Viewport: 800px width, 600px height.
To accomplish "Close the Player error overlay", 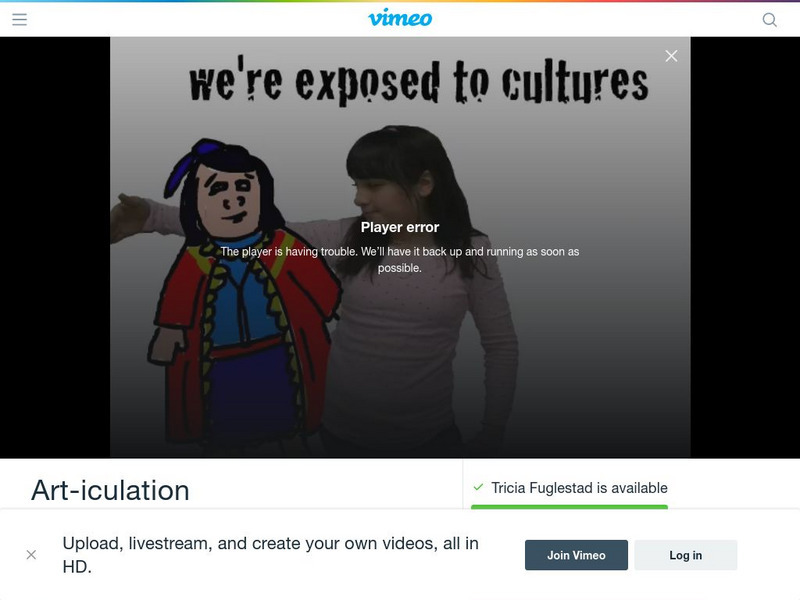I will coord(671,56).
